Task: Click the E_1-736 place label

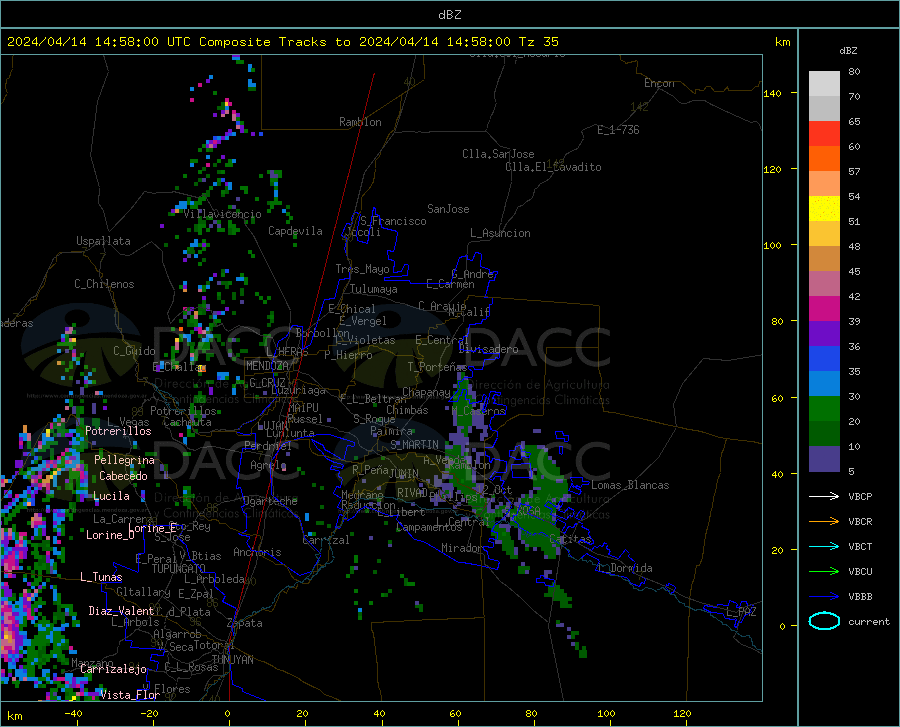Action: 618,130
